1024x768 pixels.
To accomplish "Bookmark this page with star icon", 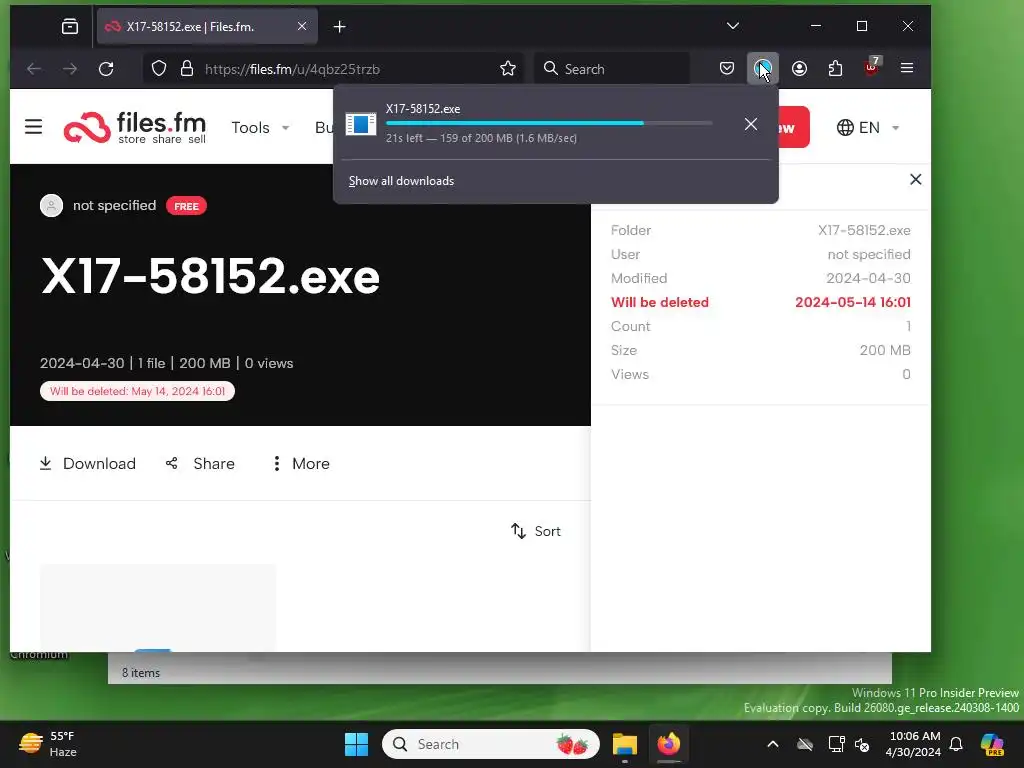I will point(507,69).
